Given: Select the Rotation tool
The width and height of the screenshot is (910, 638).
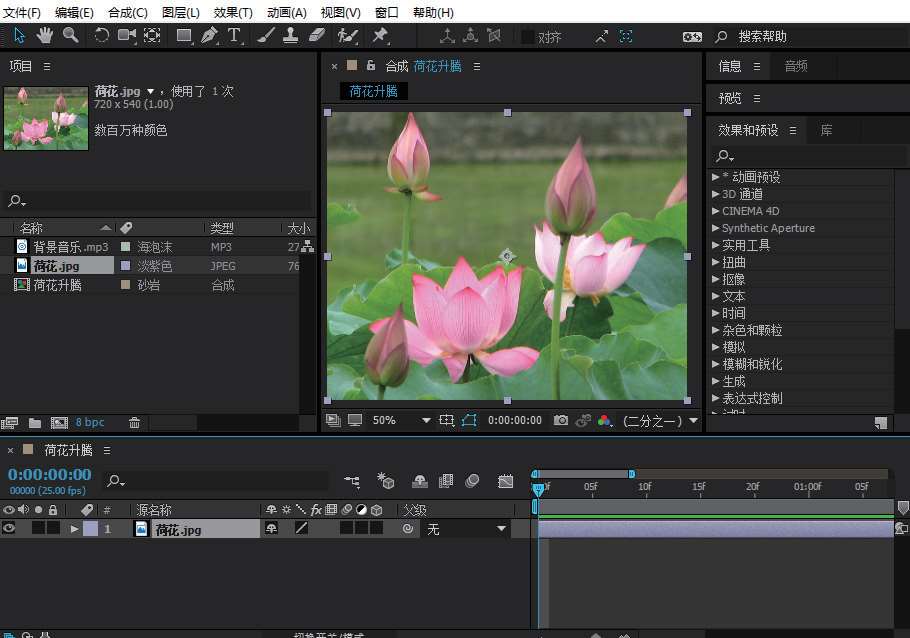Looking at the screenshot, I should click(101, 36).
